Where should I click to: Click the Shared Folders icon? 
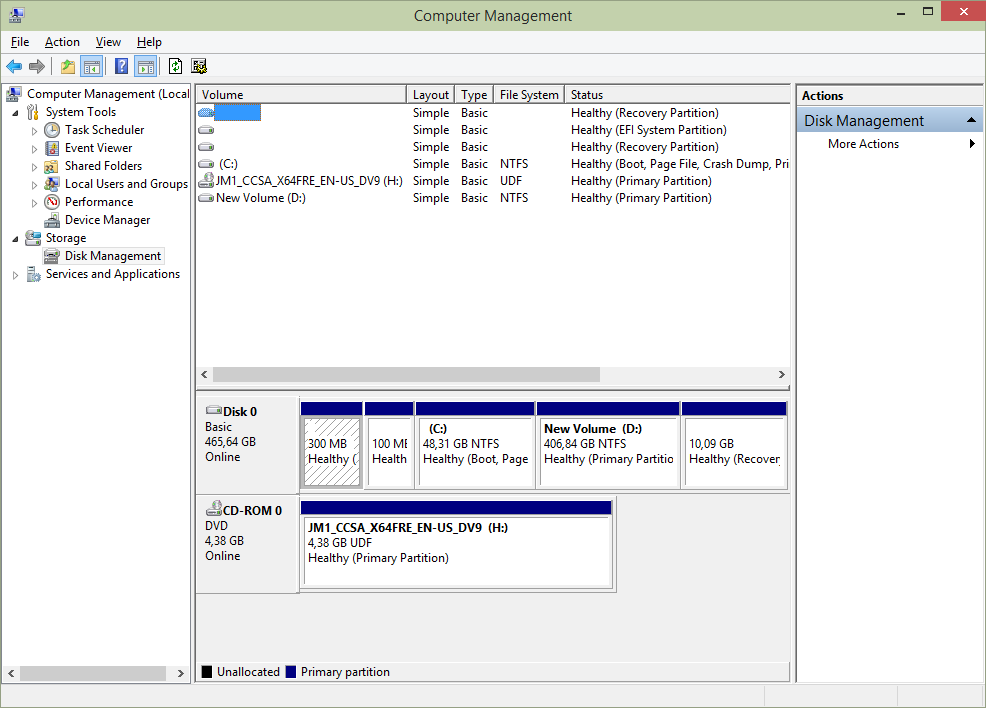[52, 167]
